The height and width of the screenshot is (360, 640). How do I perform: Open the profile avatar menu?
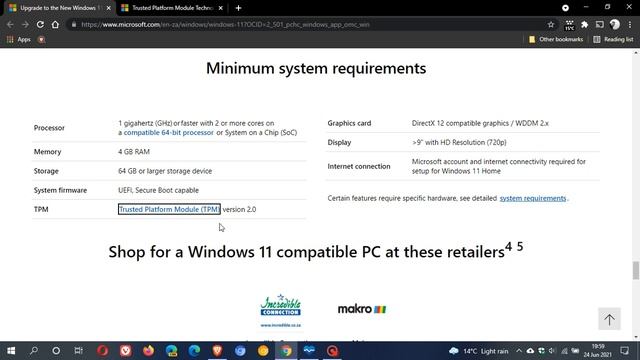615,24
